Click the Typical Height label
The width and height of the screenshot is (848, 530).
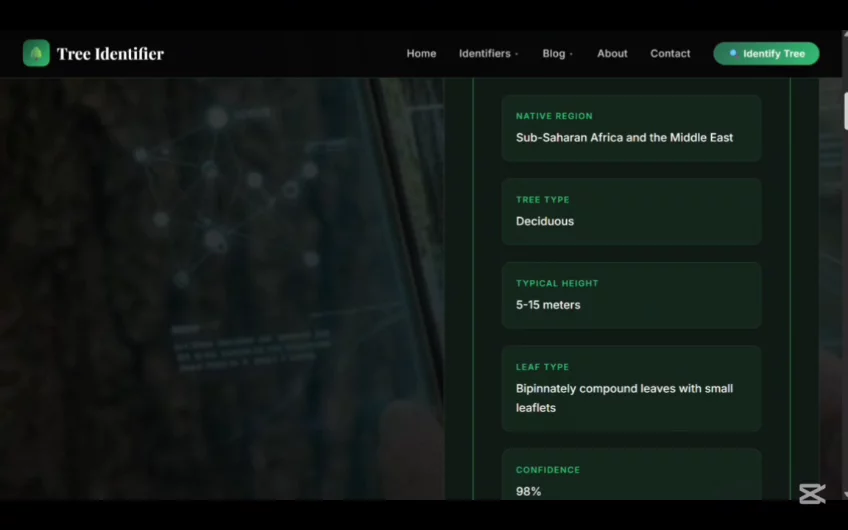557,283
